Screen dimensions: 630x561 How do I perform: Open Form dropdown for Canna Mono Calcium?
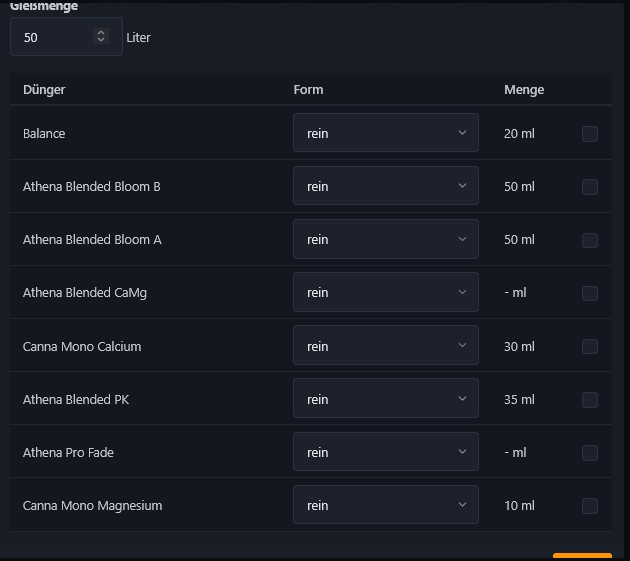click(x=385, y=346)
